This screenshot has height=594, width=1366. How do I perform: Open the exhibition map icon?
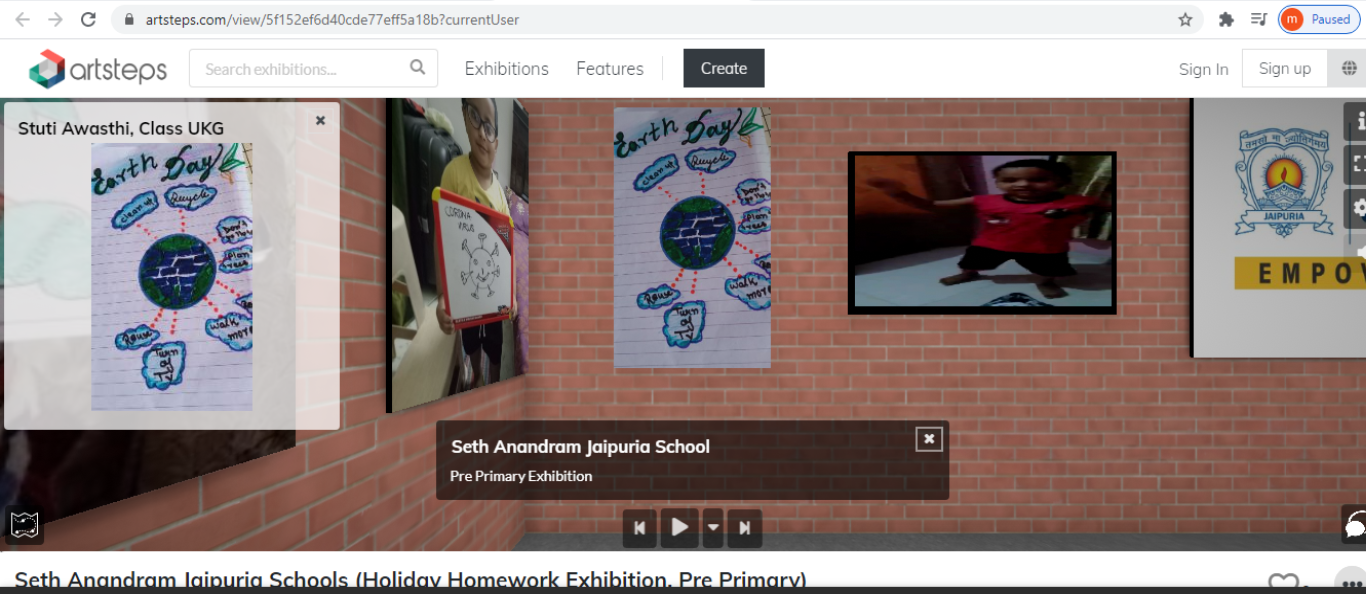point(24,525)
